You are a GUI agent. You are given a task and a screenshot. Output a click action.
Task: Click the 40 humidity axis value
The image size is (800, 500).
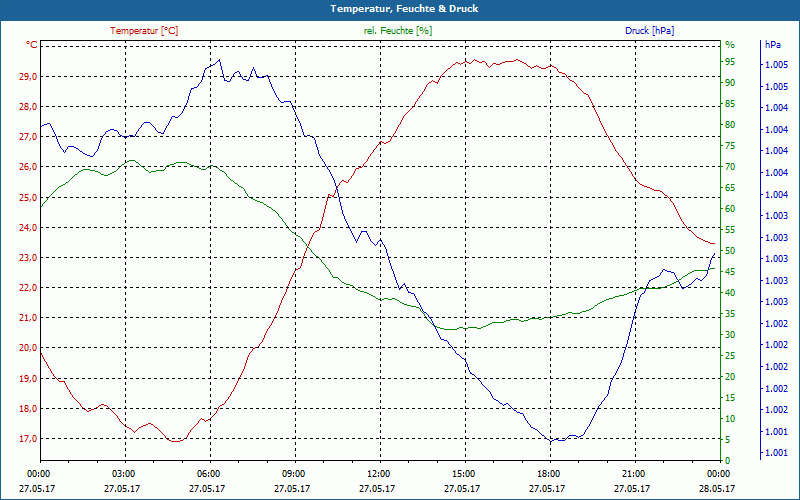point(730,292)
